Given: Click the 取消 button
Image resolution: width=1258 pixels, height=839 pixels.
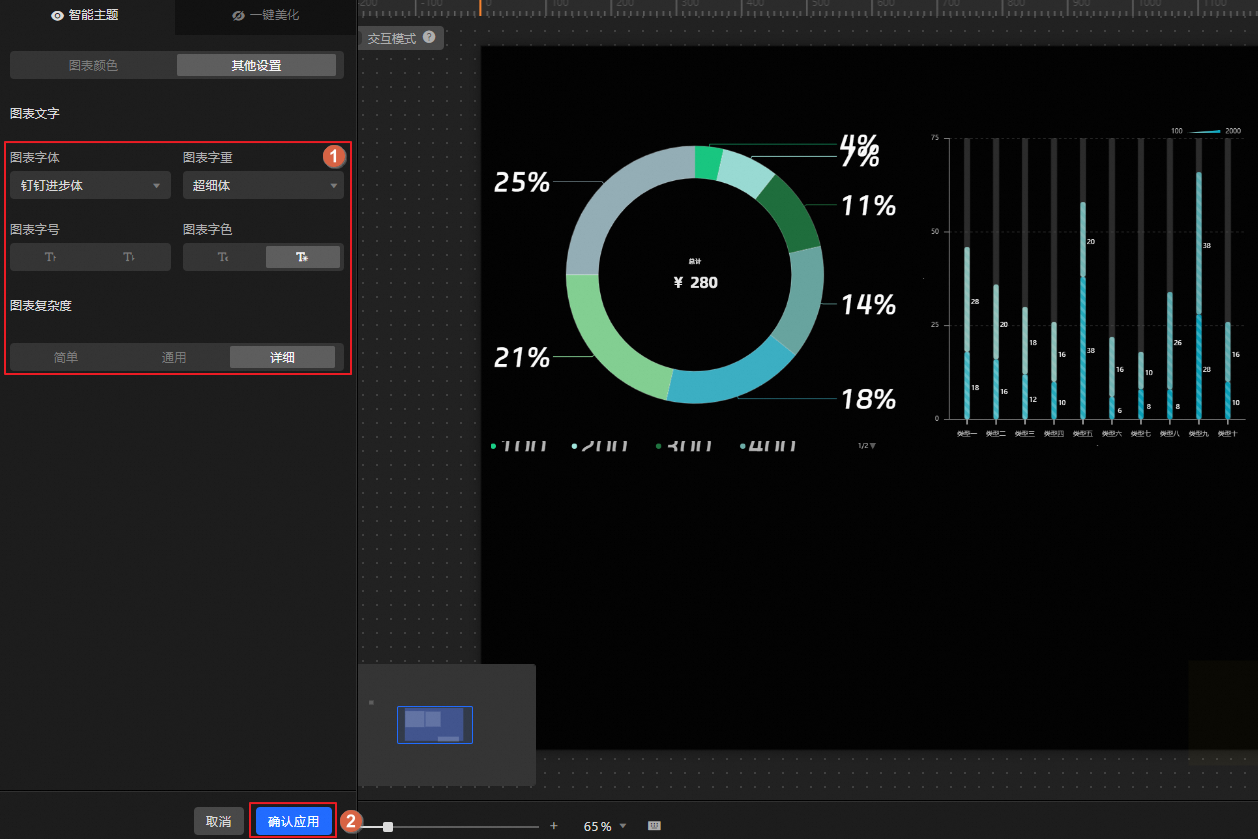Looking at the screenshot, I should [x=219, y=822].
